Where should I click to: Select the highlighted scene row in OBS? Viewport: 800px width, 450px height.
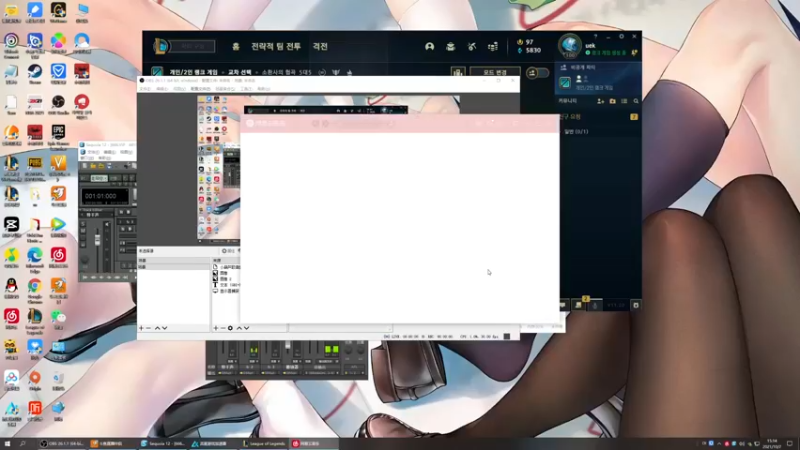[173, 267]
